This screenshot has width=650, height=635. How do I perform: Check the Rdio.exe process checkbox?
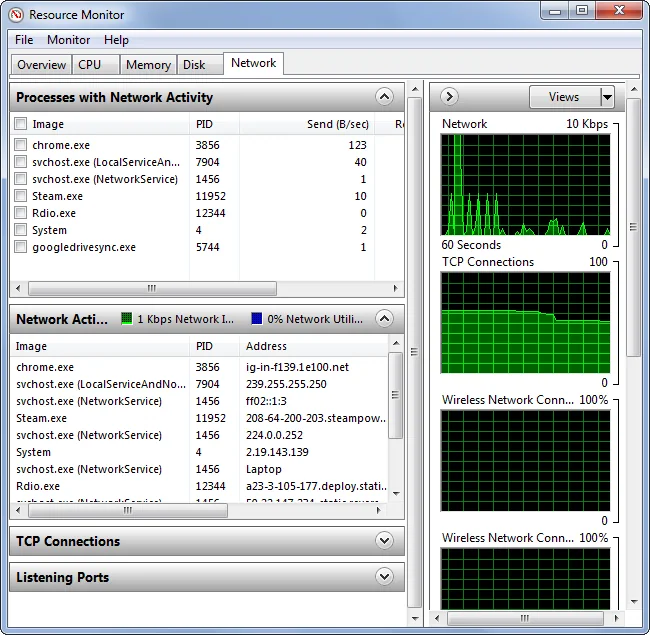point(20,213)
